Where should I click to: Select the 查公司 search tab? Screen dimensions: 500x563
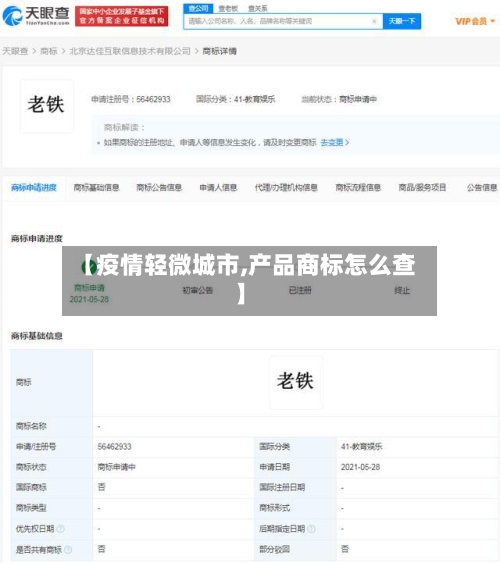[x=198, y=8]
